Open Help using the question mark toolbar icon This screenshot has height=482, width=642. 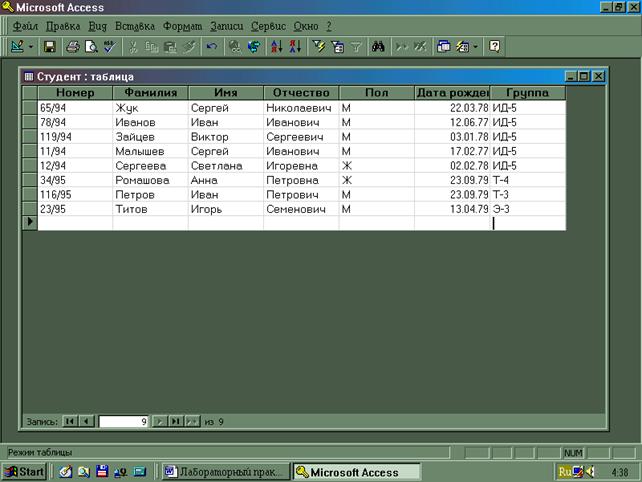(x=494, y=46)
